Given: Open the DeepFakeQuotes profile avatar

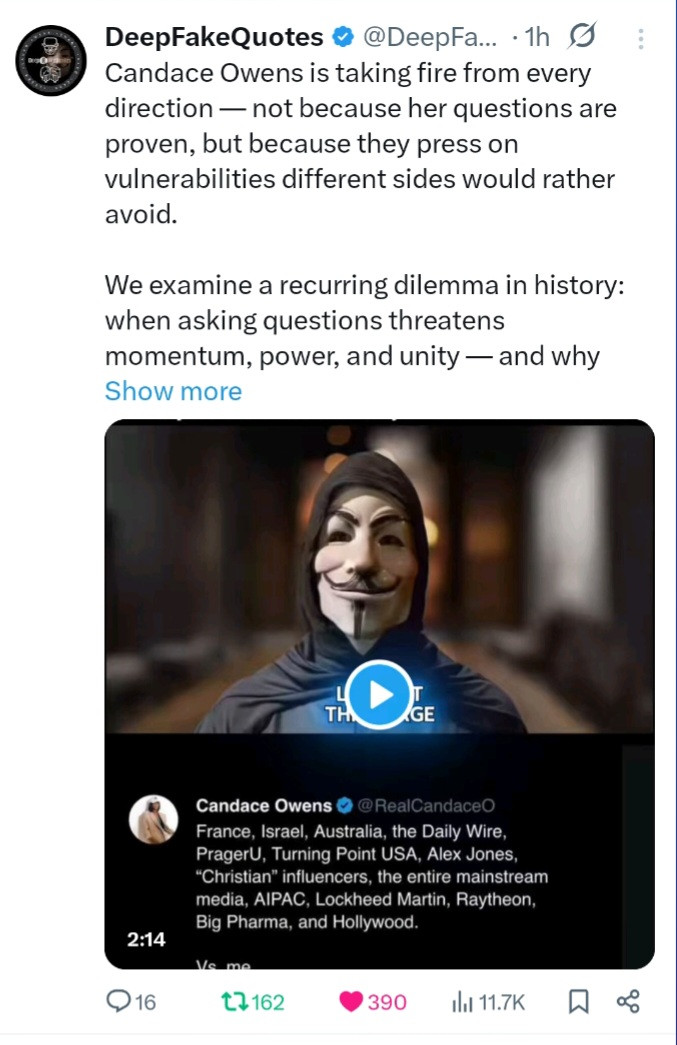Looking at the screenshot, I should point(51,58).
